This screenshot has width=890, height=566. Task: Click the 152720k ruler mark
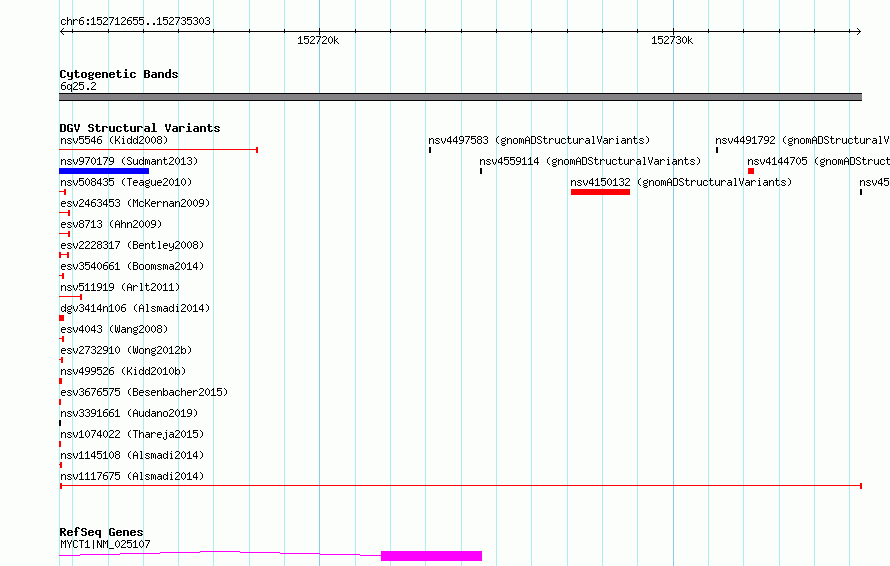click(x=318, y=40)
